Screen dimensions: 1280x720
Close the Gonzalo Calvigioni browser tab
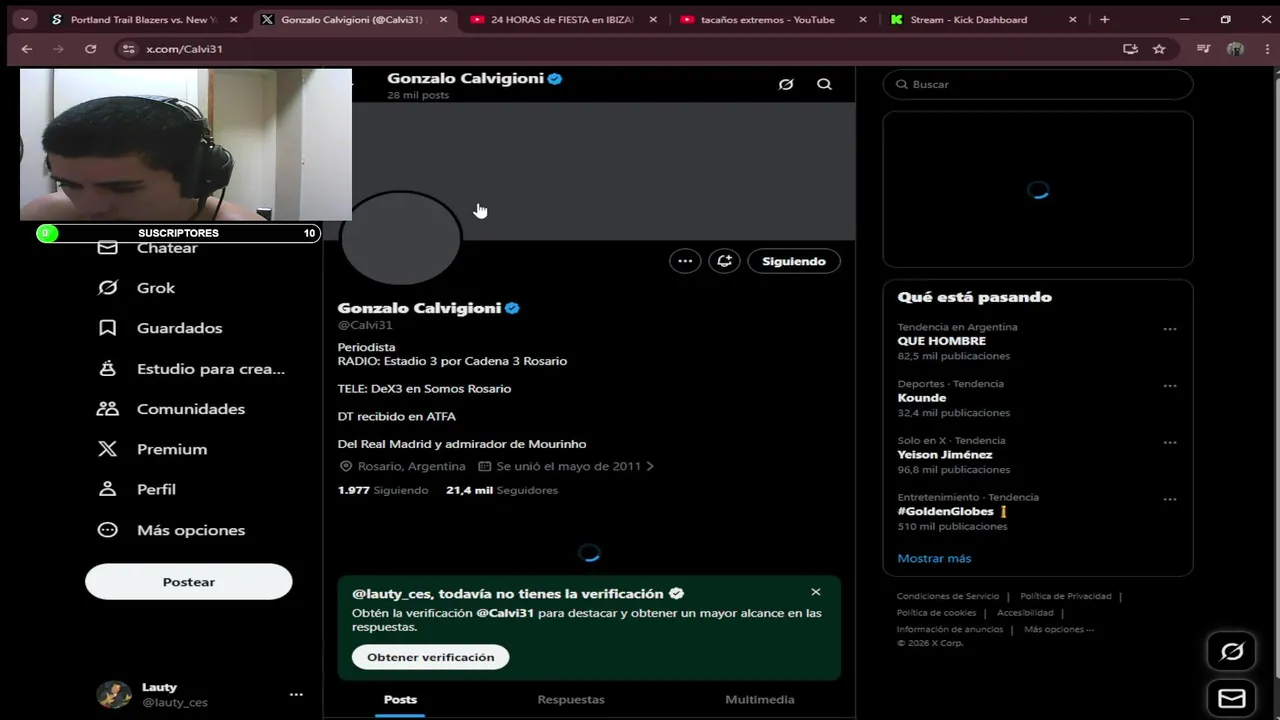coord(443,19)
